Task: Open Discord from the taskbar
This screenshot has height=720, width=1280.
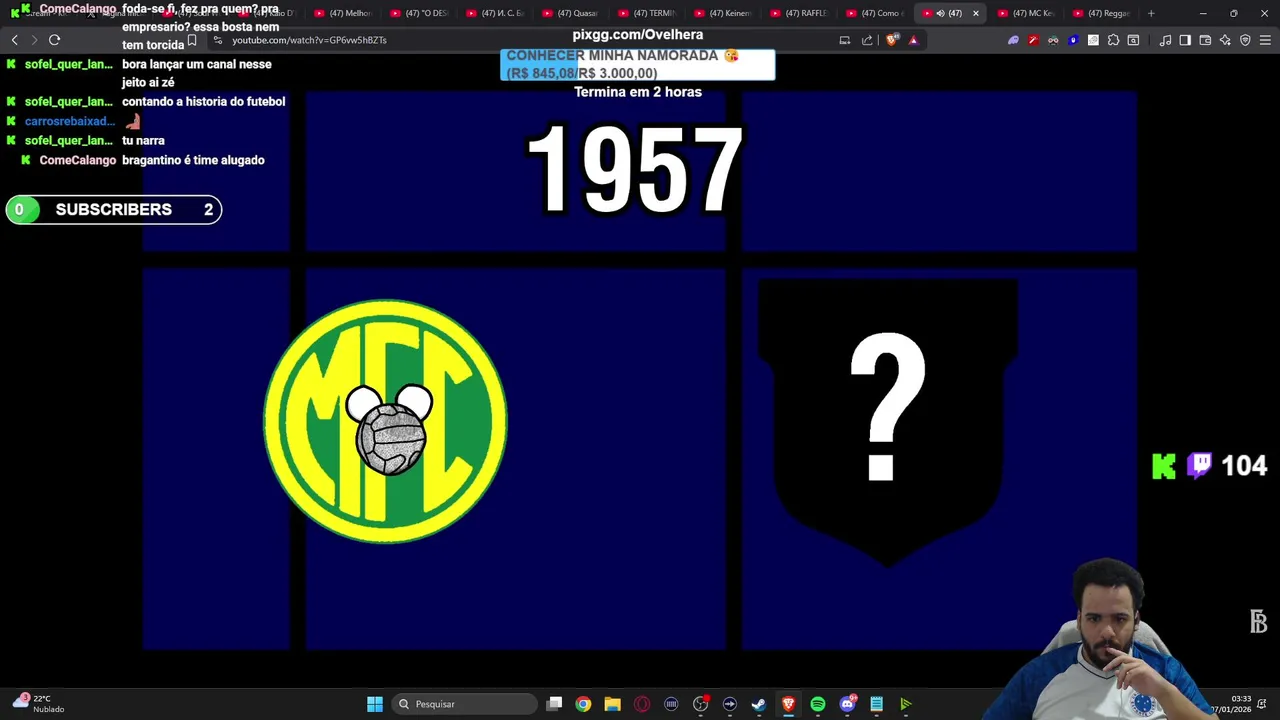Action: tap(847, 704)
